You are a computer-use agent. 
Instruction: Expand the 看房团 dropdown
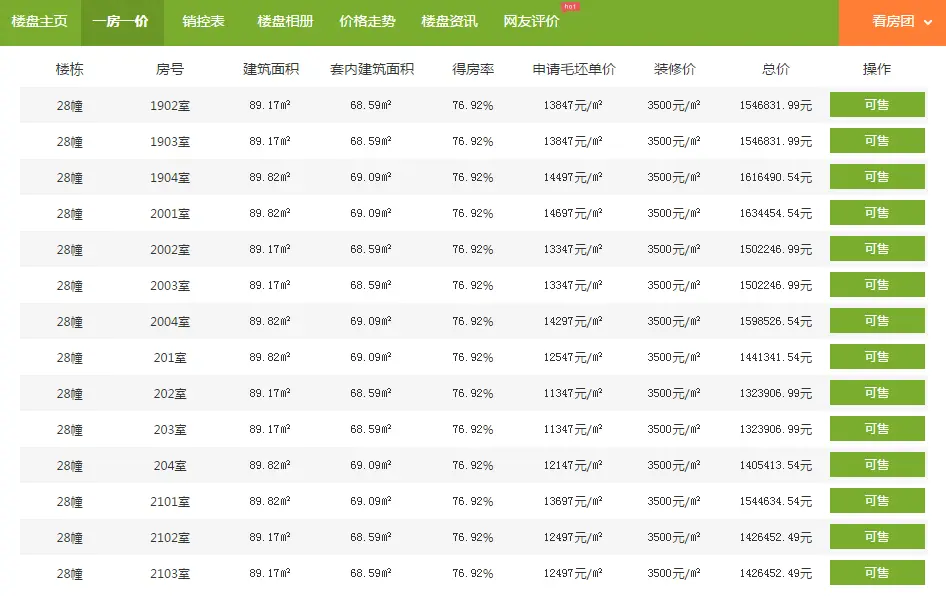(892, 22)
